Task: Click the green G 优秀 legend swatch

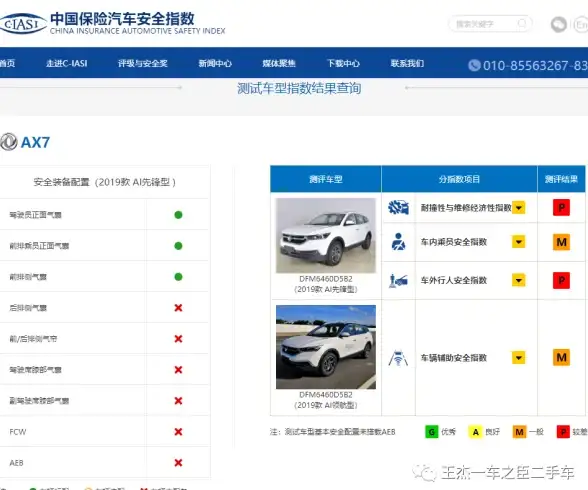Action: 432,432
